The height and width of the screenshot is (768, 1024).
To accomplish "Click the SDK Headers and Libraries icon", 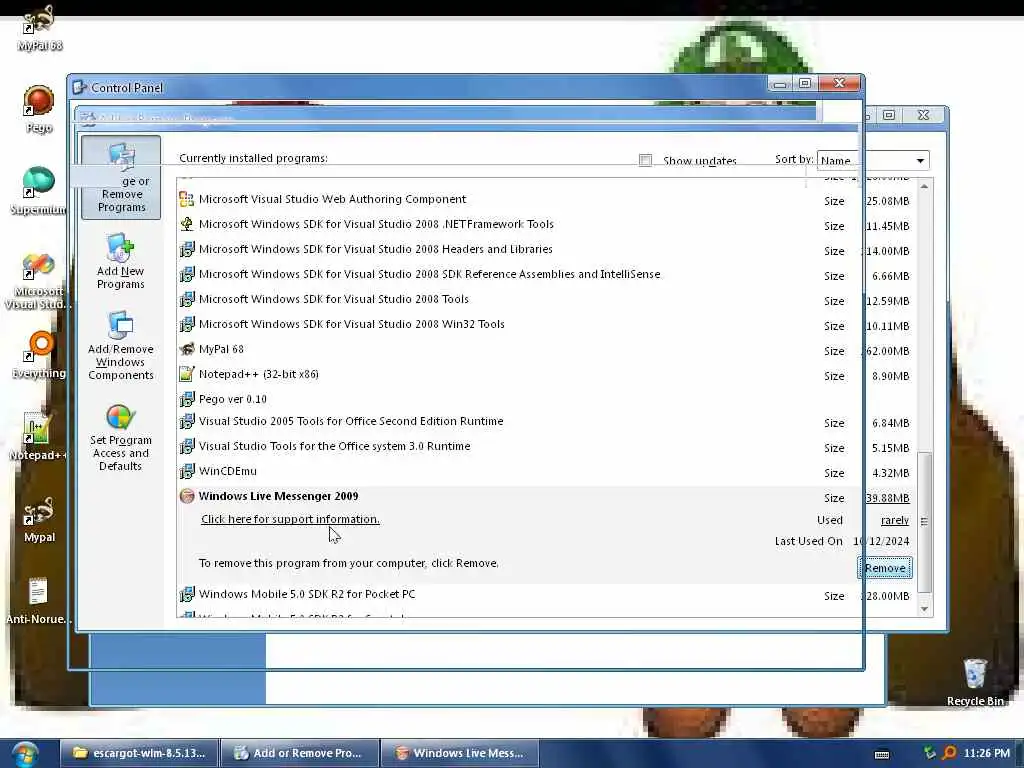I will click(187, 249).
